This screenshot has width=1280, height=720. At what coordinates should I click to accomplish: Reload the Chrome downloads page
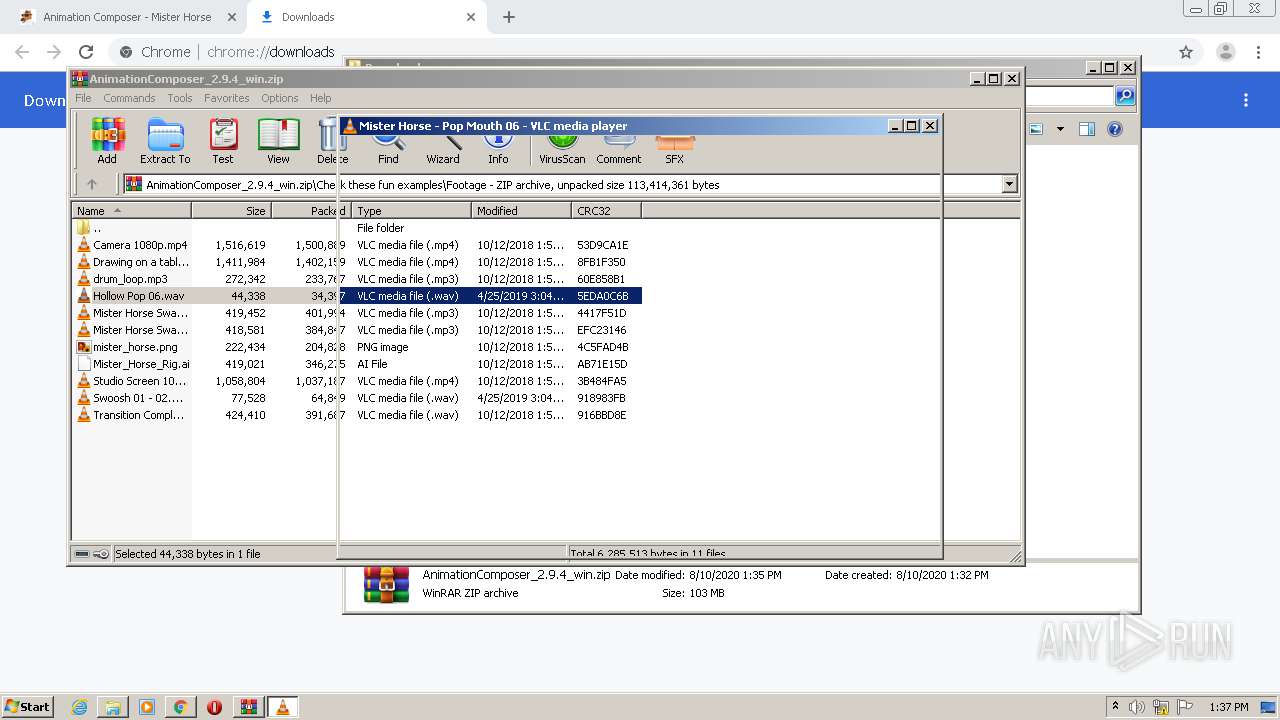[x=86, y=52]
